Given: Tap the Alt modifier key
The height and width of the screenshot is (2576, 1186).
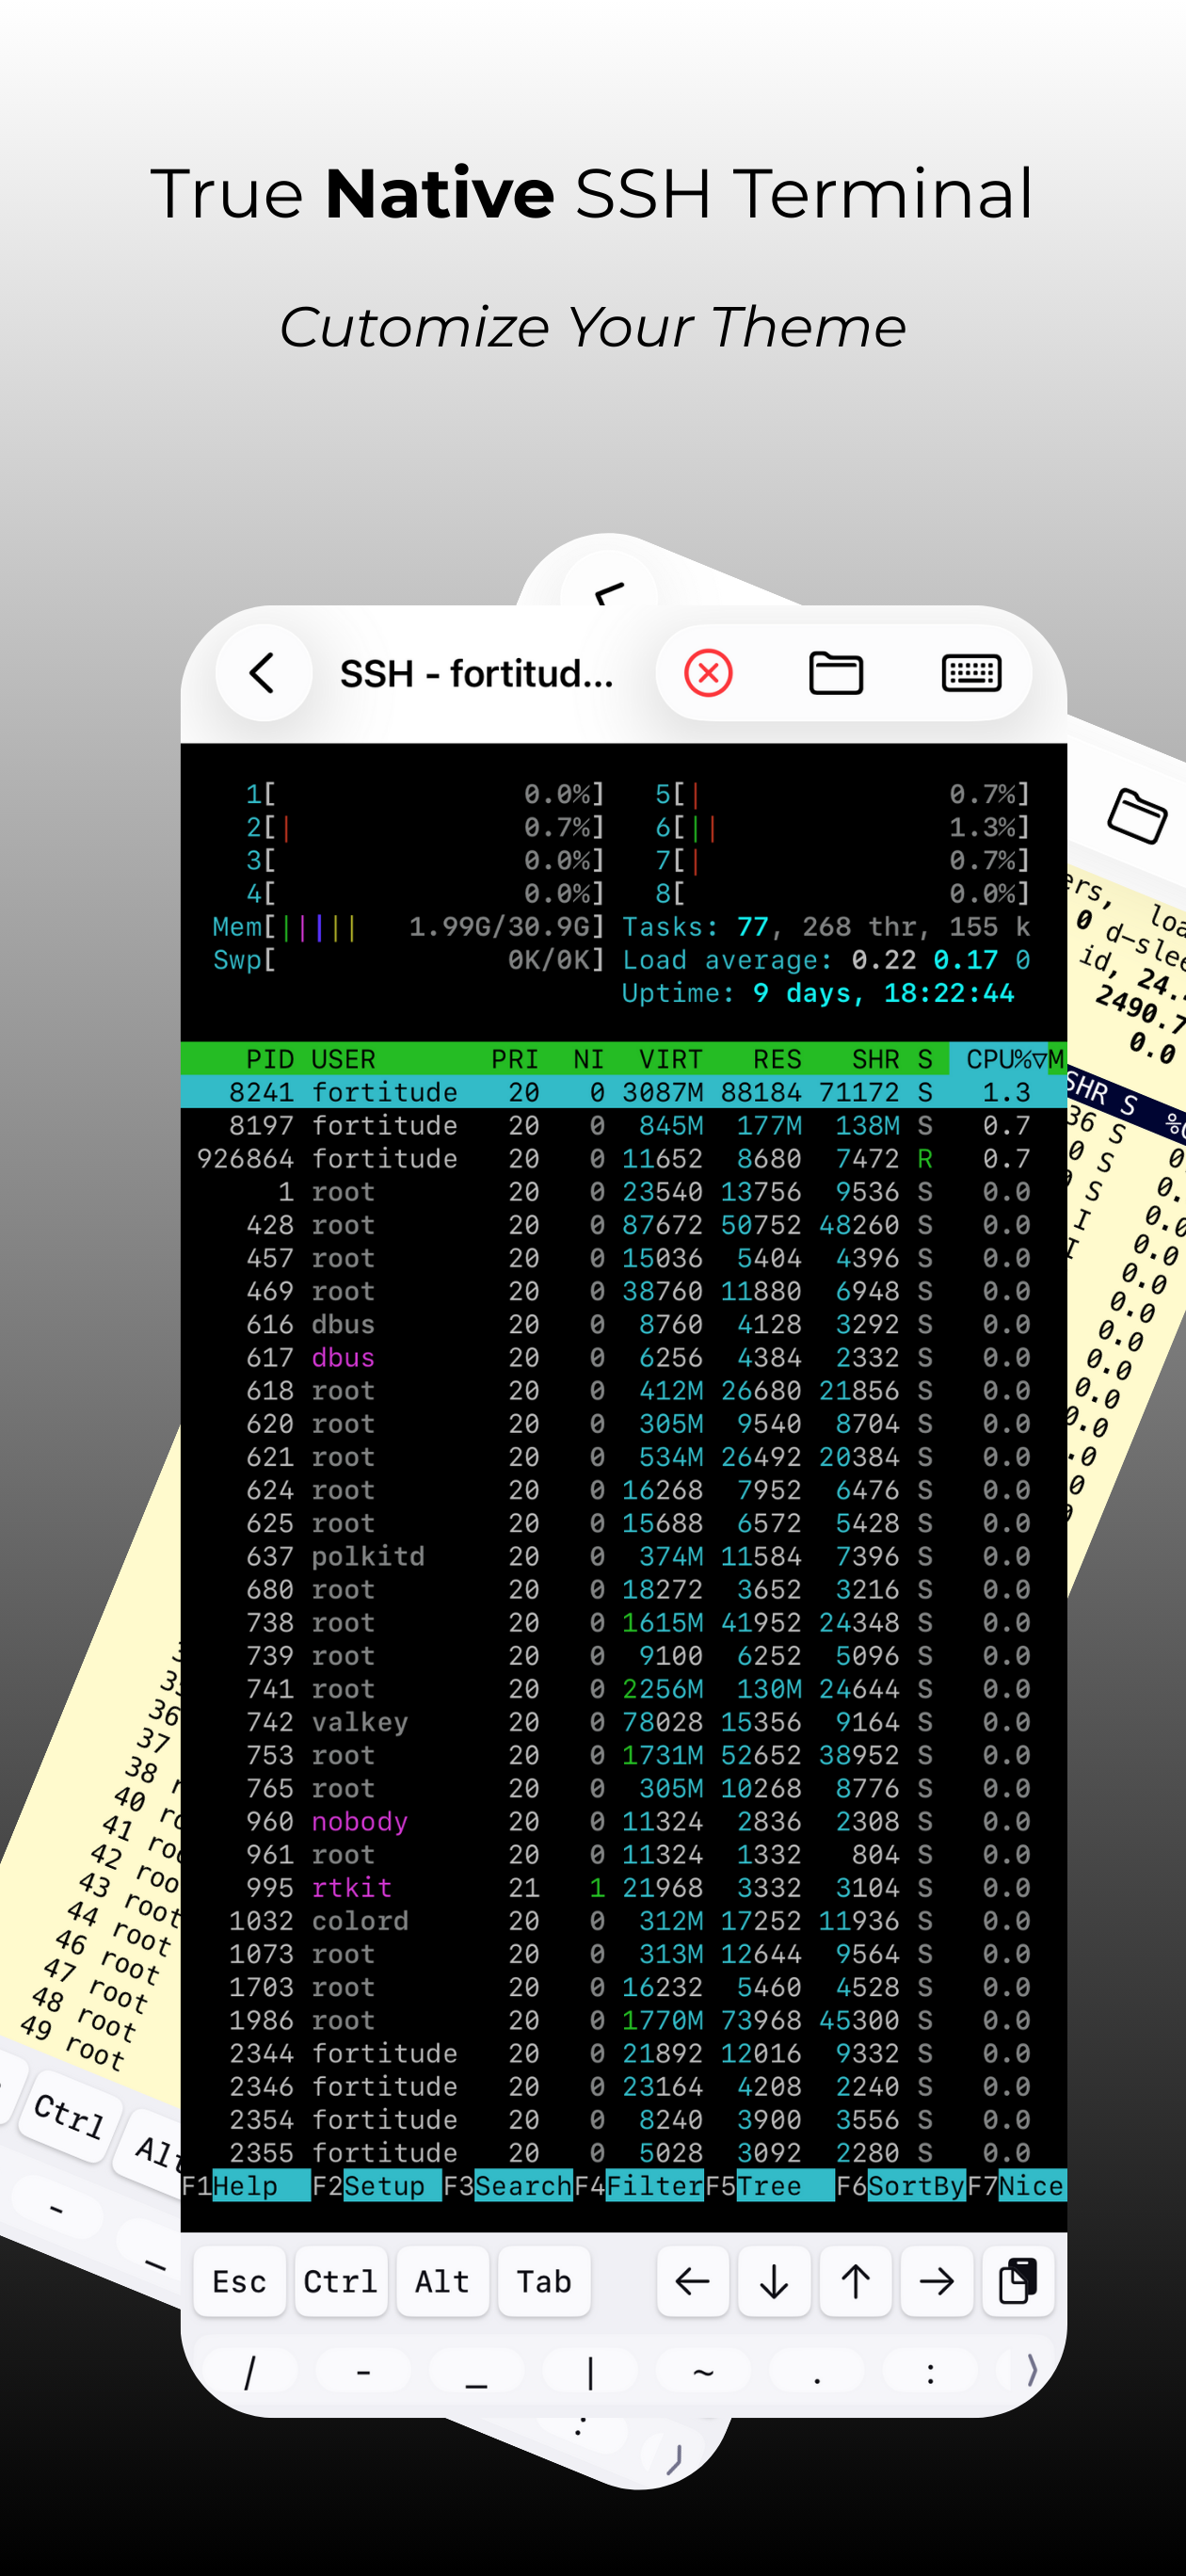Looking at the screenshot, I should coord(442,2282).
